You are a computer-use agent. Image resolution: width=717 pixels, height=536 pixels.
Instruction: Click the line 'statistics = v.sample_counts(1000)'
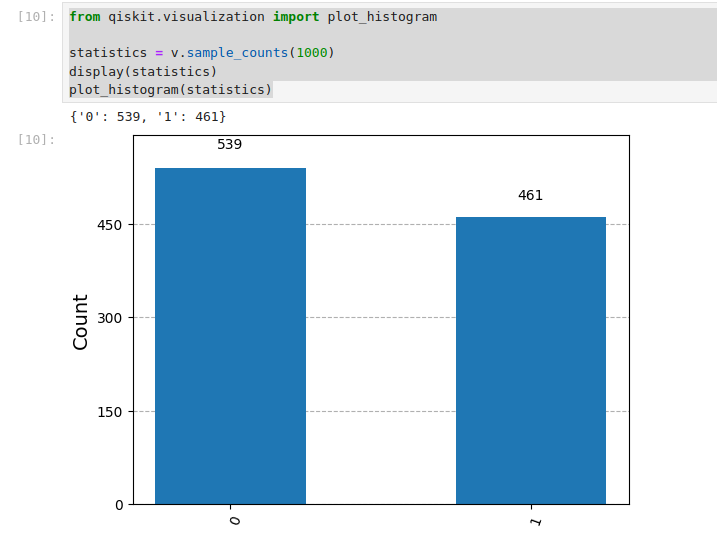click(202, 53)
